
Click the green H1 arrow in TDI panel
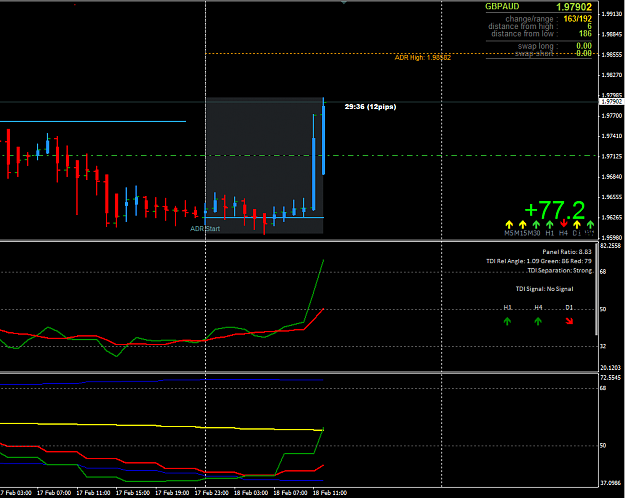click(x=507, y=321)
